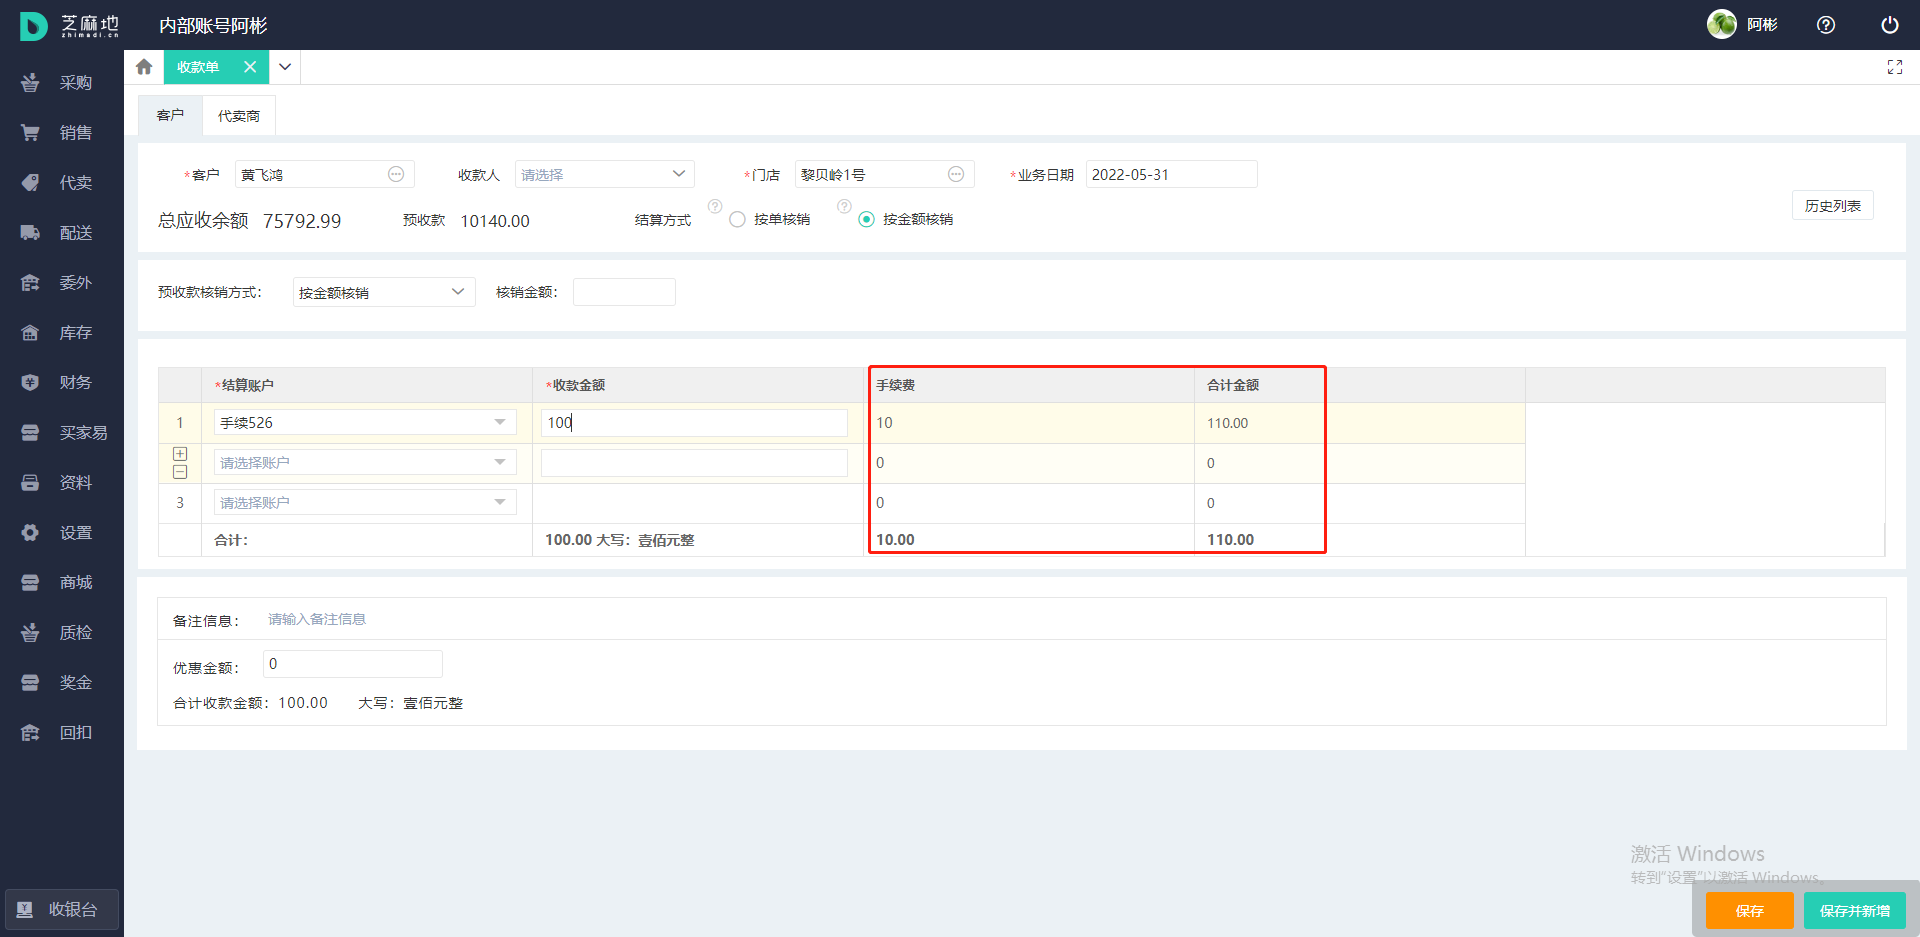The height and width of the screenshot is (937, 1920).
Task: Click help icon next to 按金额核销
Action: (x=844, y=206)
